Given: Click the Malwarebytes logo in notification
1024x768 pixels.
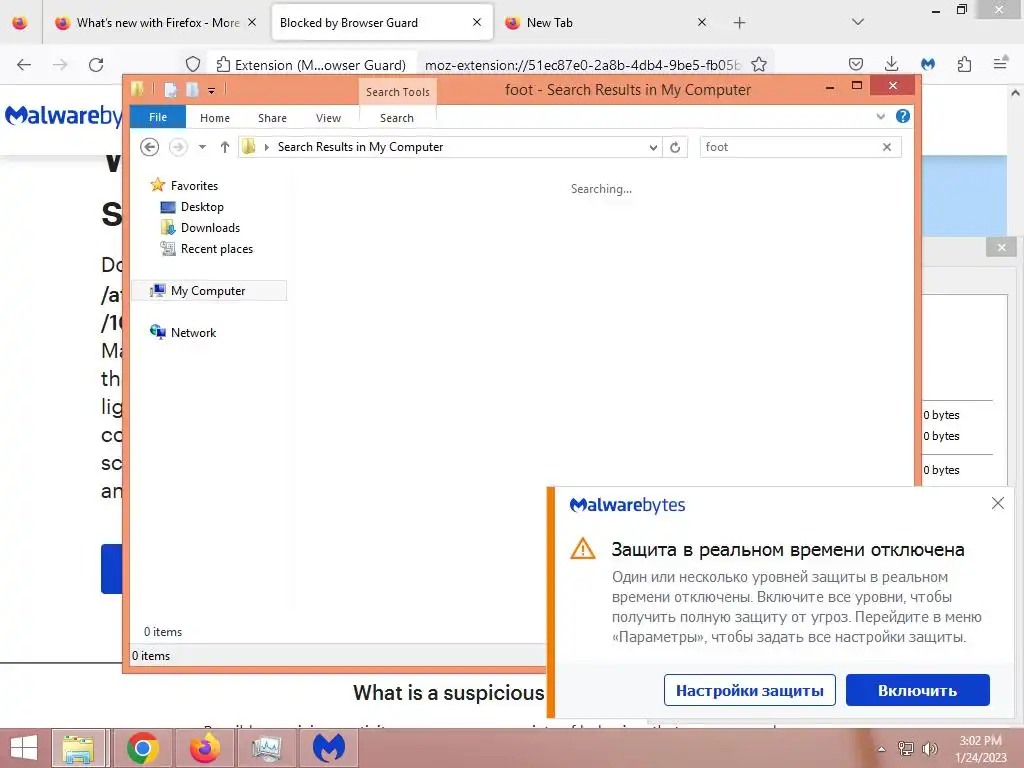Looking at the screenshot, I should coord(627,505).
